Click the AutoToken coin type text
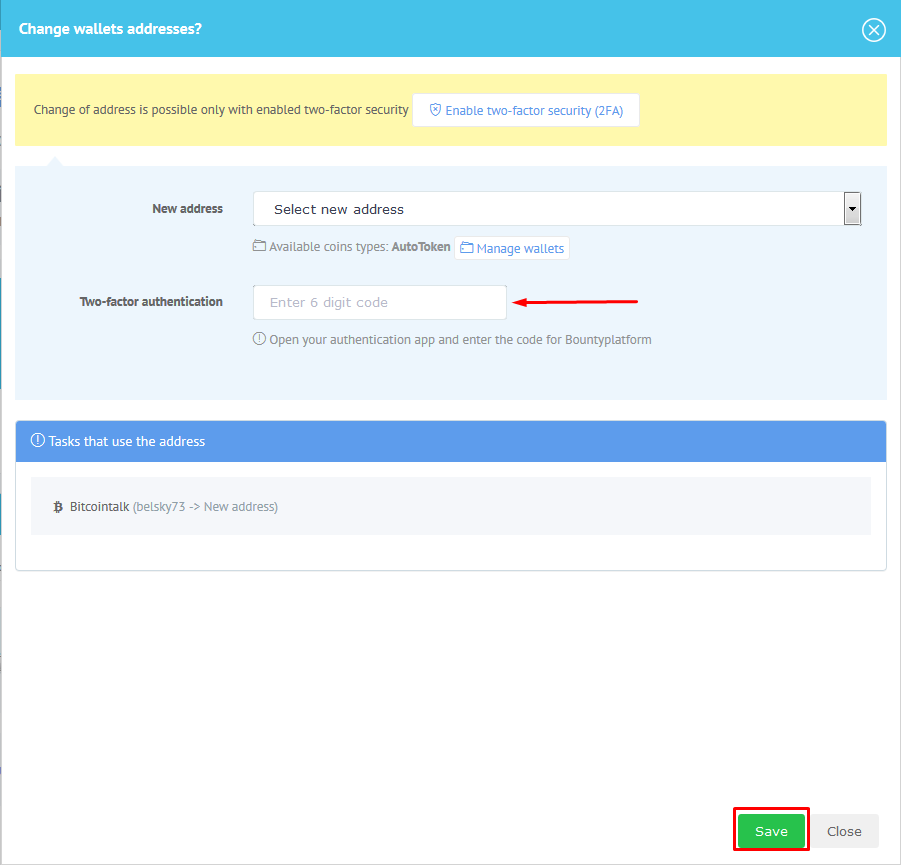 tap(421, 247)
